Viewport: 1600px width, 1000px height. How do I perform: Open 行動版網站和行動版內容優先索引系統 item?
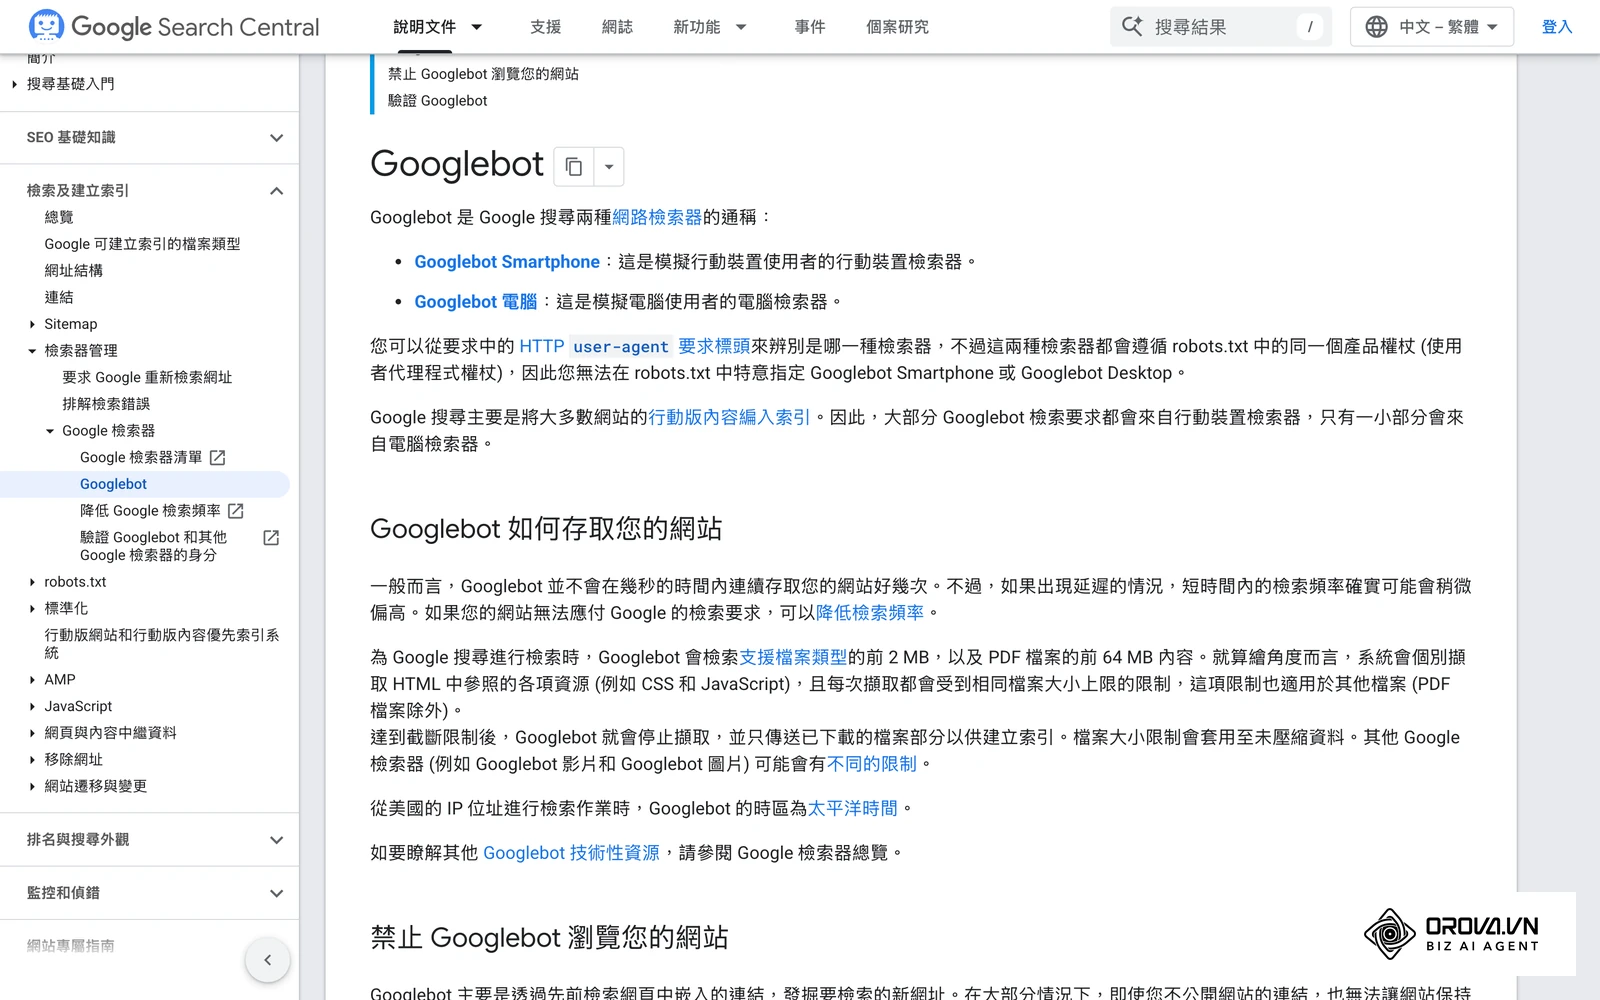[x=162, y=644]
